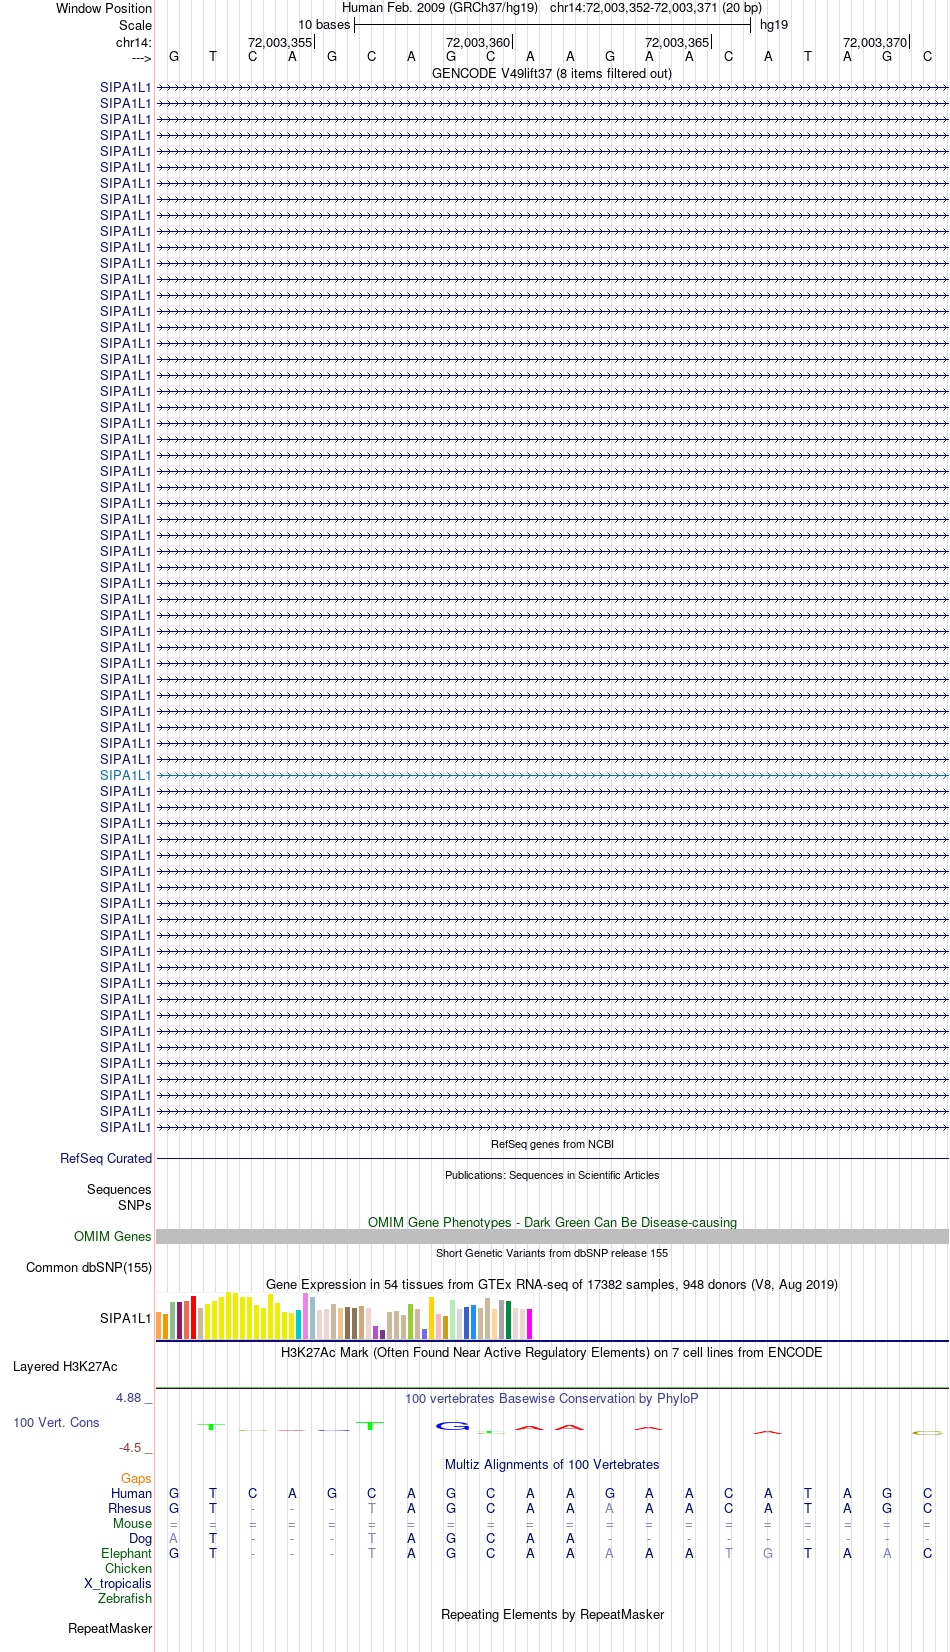Click the magenta last GTEx expression bar
950x1652 pixels.
pyautogui.click(x=530, y=1324)
